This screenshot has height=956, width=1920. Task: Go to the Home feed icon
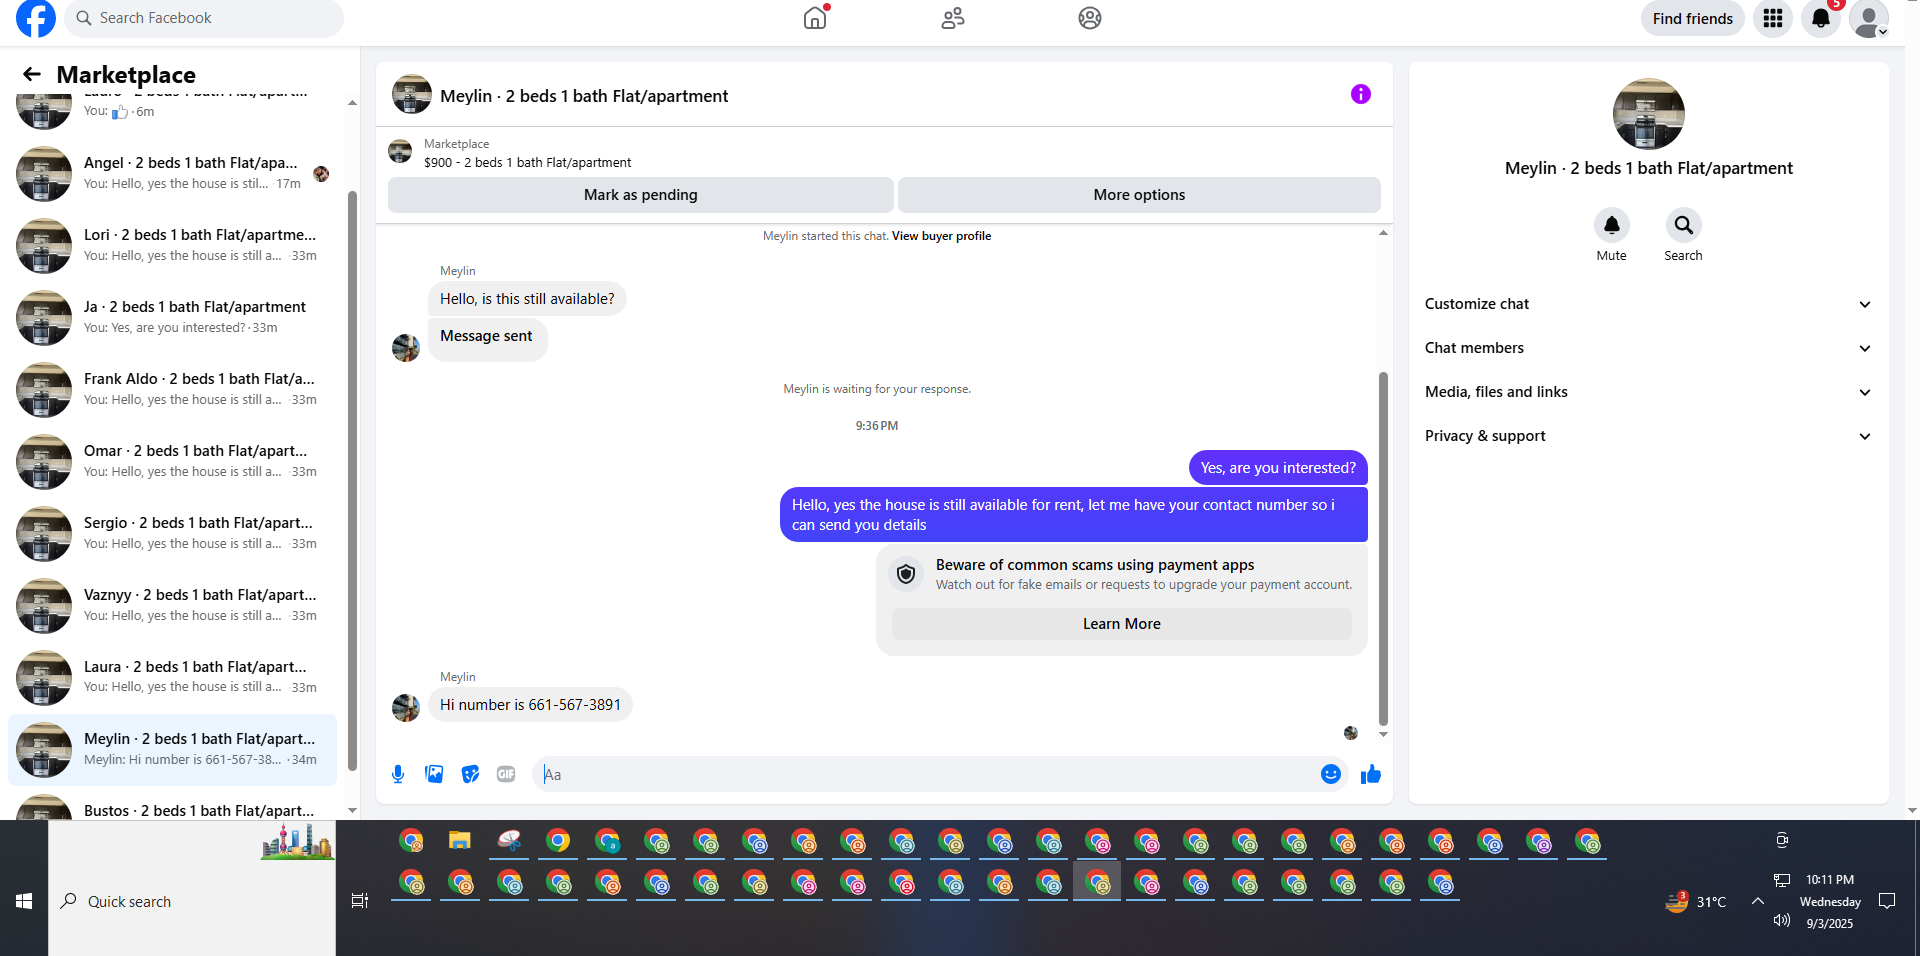click(x=816, y=18)
